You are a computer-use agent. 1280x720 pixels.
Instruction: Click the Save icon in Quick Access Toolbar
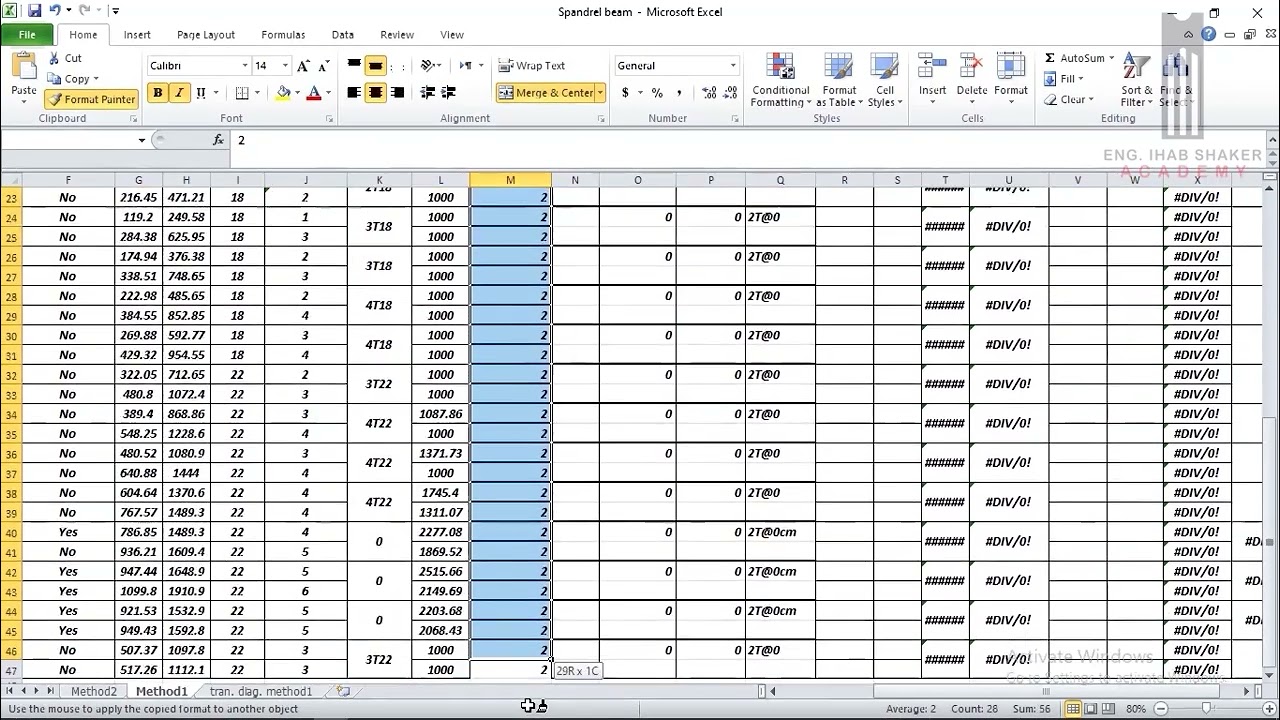tap(34, 11)
